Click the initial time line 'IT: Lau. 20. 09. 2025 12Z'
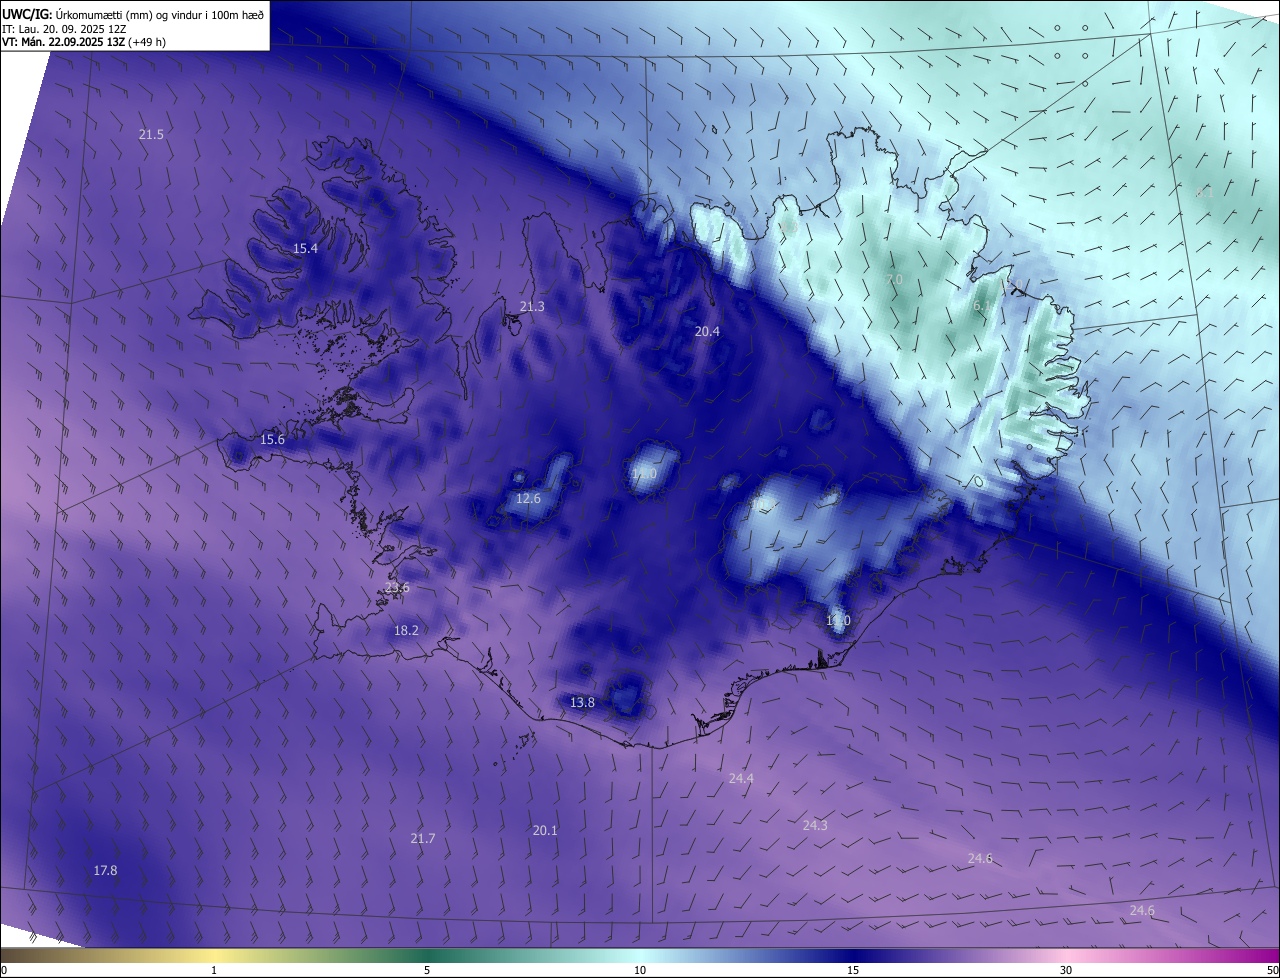1280x978 pixels. pos(64,28)
